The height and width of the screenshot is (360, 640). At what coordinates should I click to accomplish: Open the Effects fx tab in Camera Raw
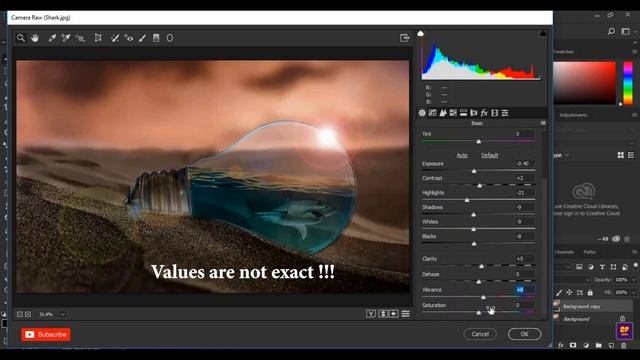click(484, 113)
